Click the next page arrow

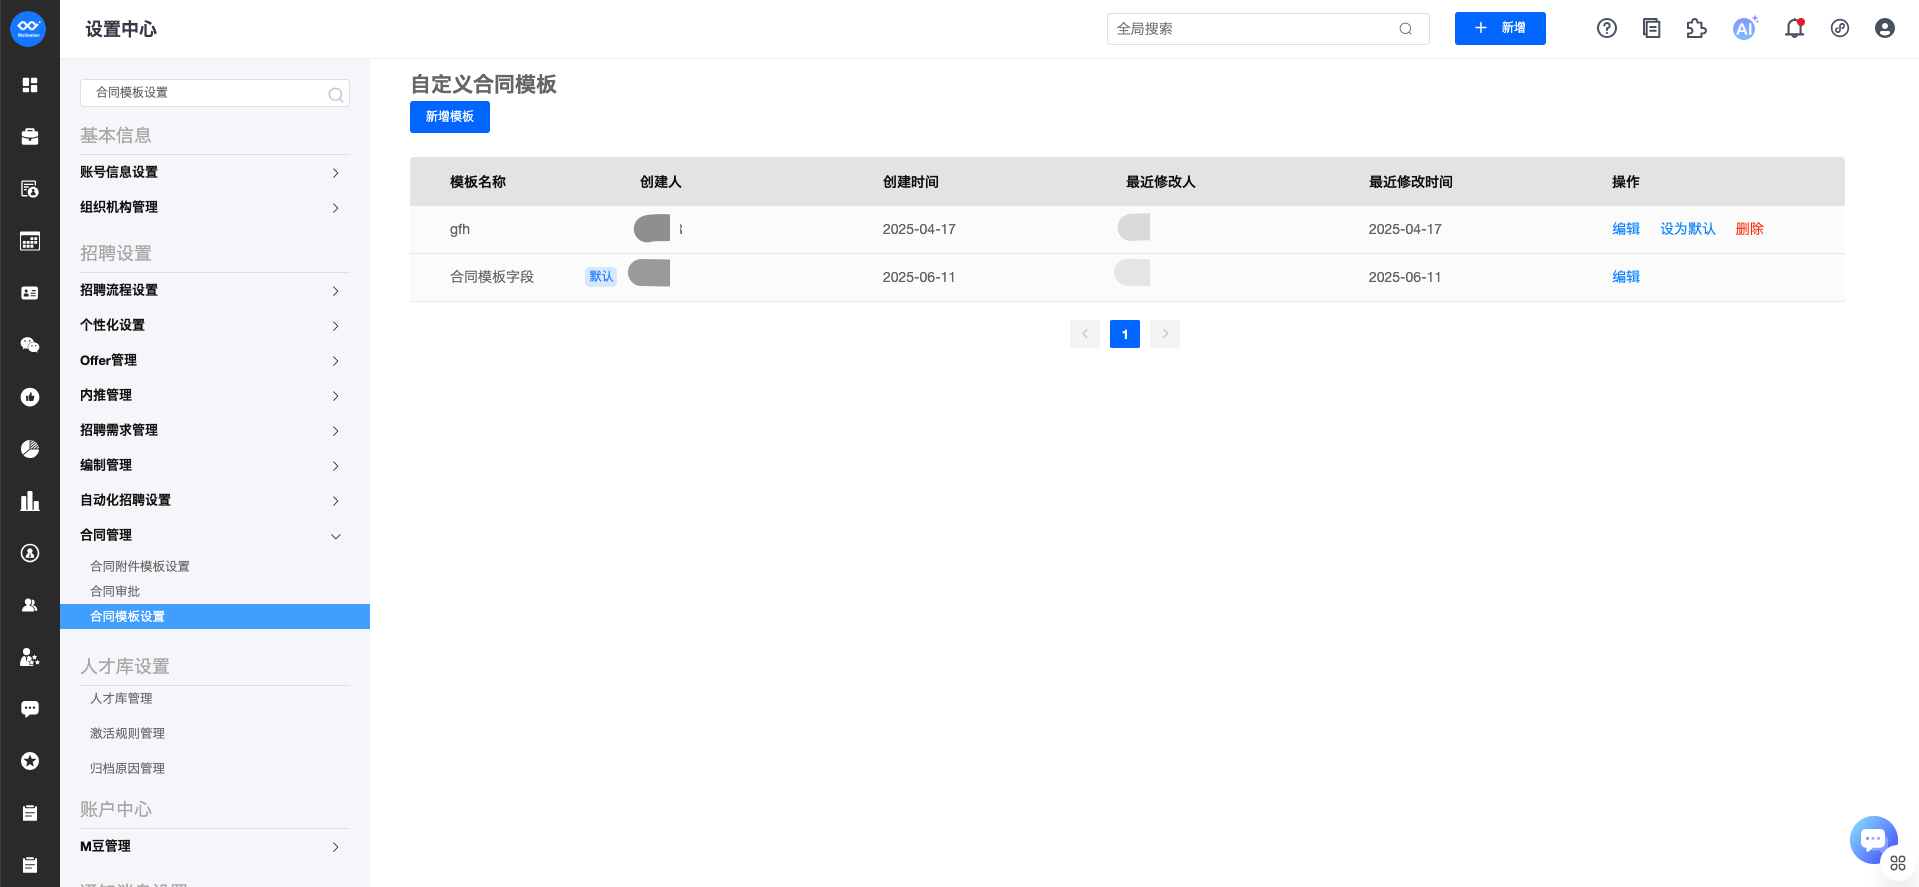click(x=1165, y=334)
